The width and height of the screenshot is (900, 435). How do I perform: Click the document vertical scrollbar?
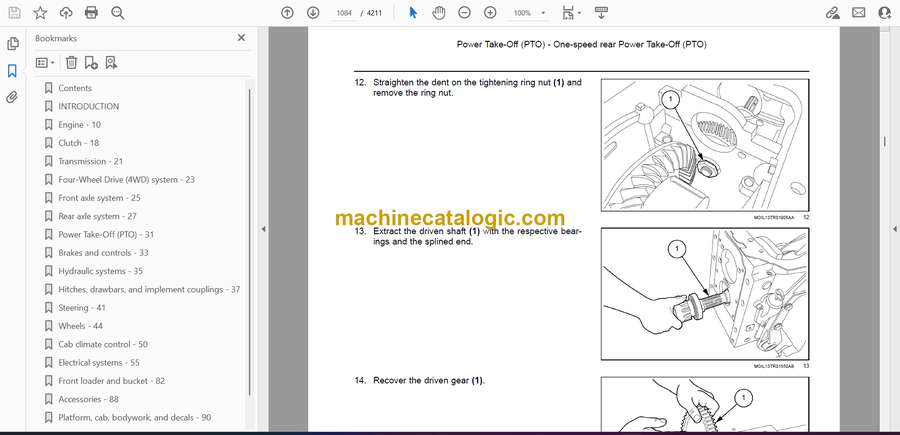point(885,142)
